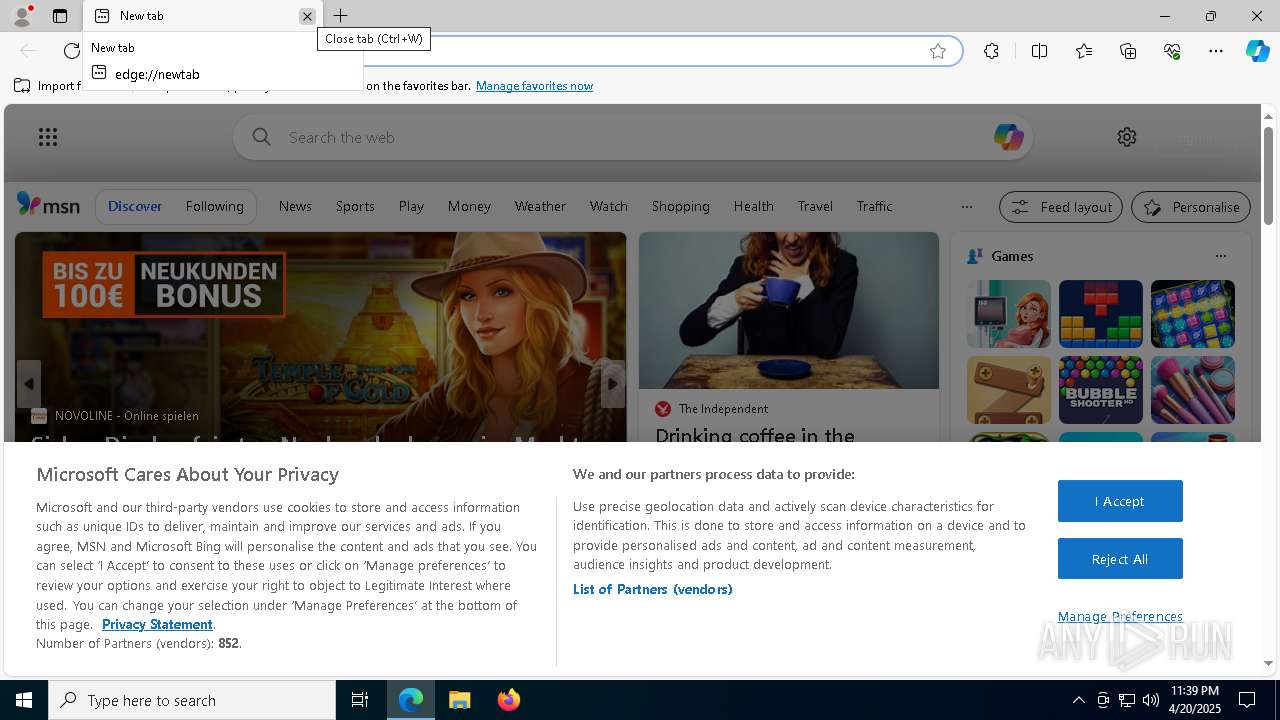Open a new tab with plus button
1280x720 pixels.
tap(341, 16)
